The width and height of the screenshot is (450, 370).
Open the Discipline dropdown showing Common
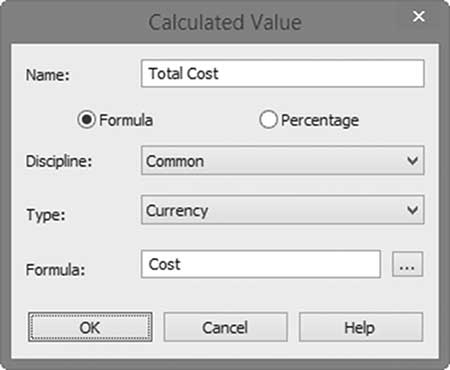[x=283, y=161]
